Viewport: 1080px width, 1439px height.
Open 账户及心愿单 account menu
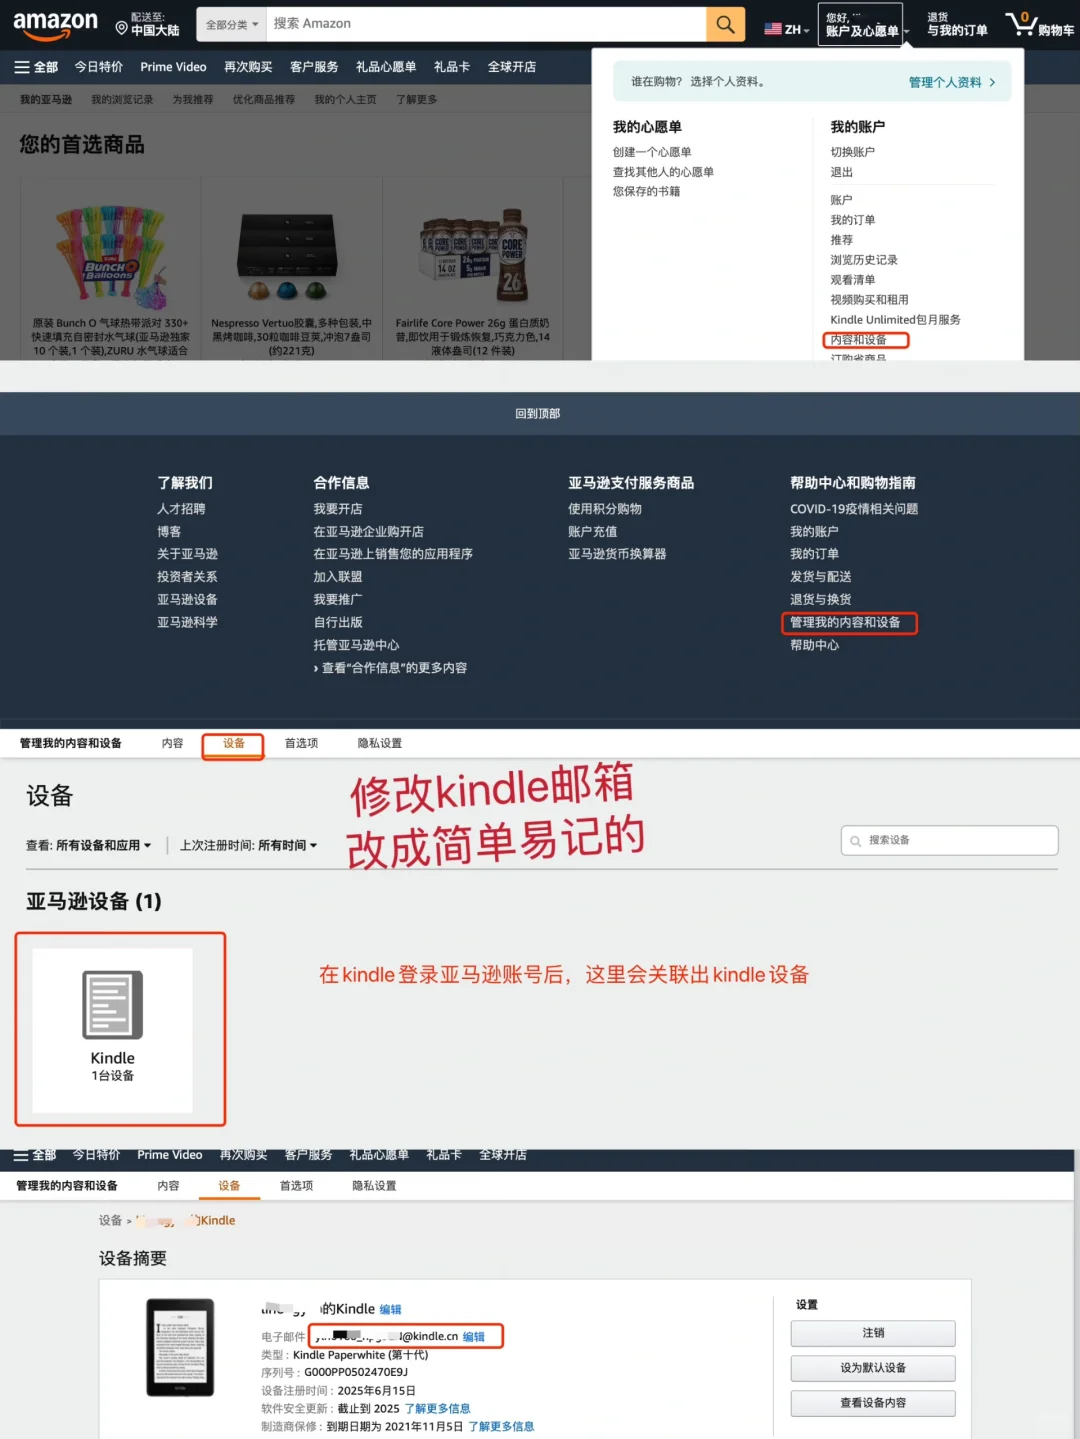tap(862, 24)
